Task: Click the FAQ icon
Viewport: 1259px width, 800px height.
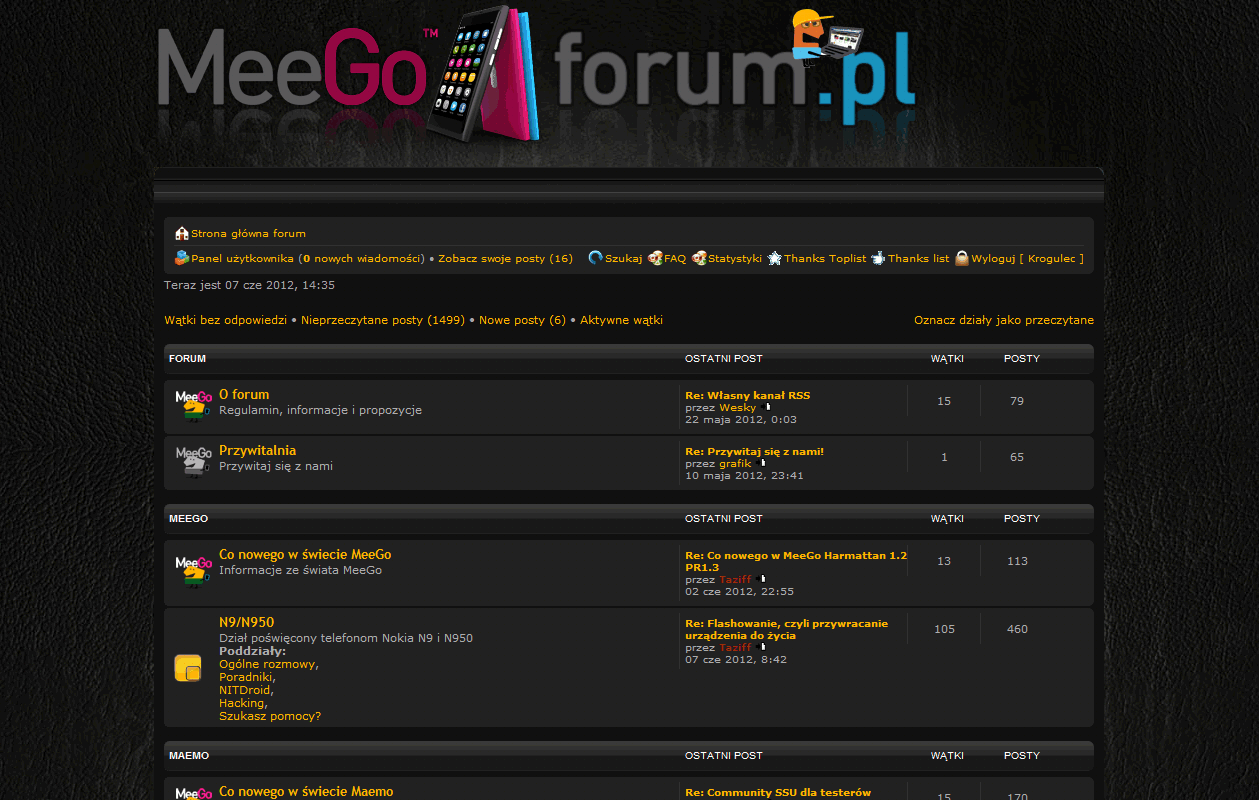Action: click(x=655, y=258)
